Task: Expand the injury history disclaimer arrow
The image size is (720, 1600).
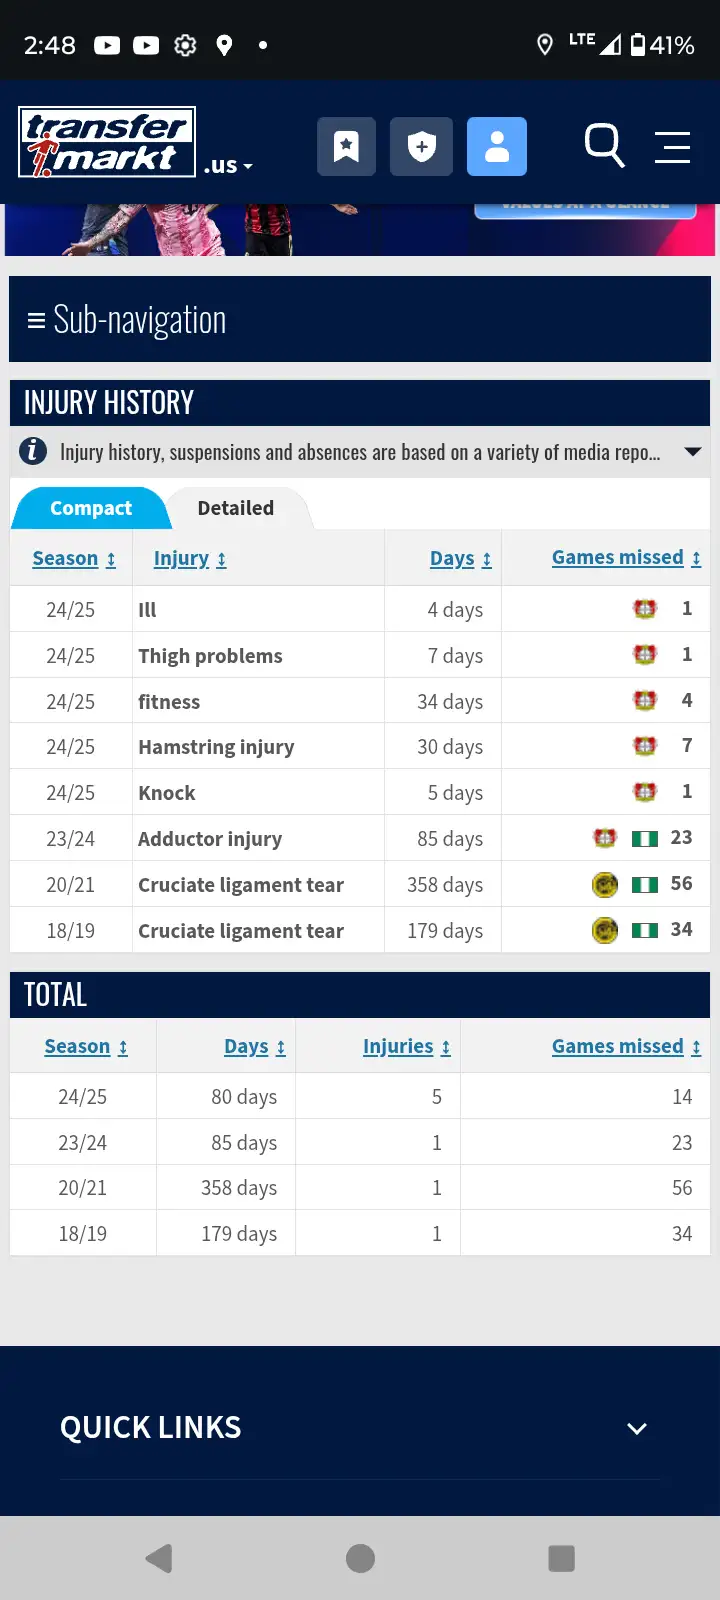Action: [x=692, y=452]
